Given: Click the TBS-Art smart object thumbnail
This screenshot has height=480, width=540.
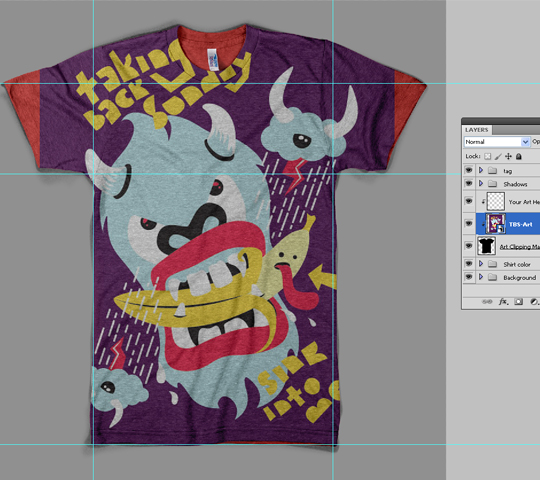Looking at the screenshot, I should 496,224.
